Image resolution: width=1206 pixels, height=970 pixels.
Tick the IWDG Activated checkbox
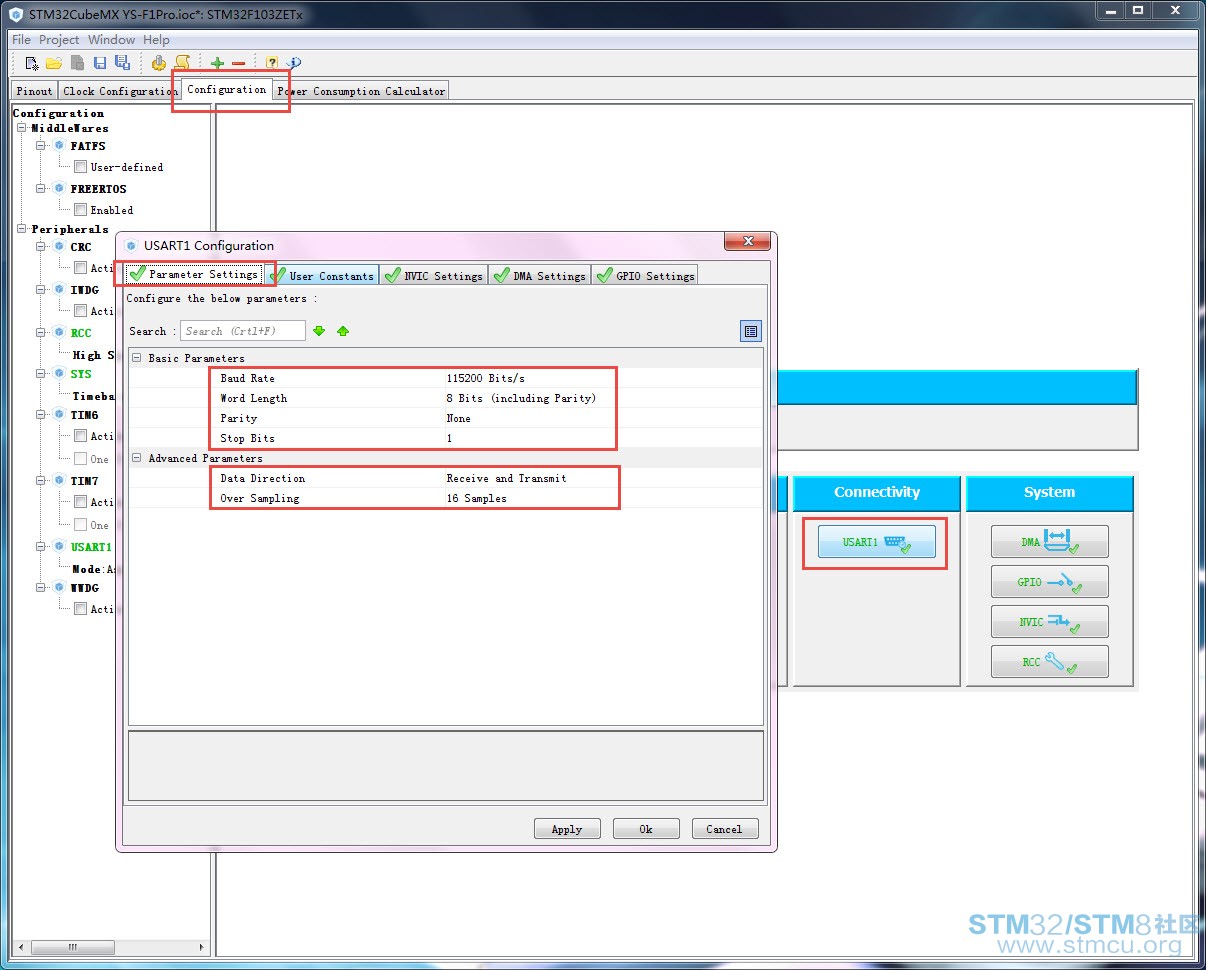80,311
